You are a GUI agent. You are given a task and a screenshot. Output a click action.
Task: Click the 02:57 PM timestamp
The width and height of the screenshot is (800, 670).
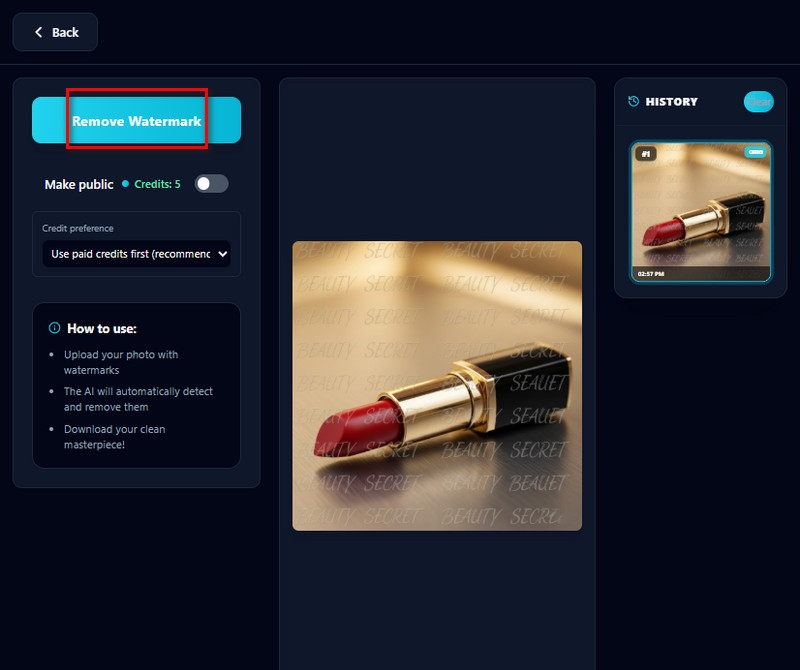point(651,274)
